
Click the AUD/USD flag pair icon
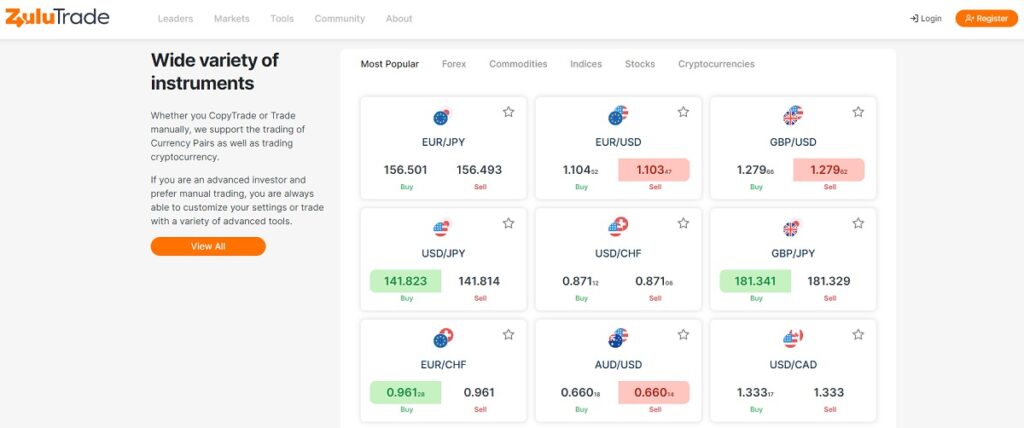[x=617, y=338]
